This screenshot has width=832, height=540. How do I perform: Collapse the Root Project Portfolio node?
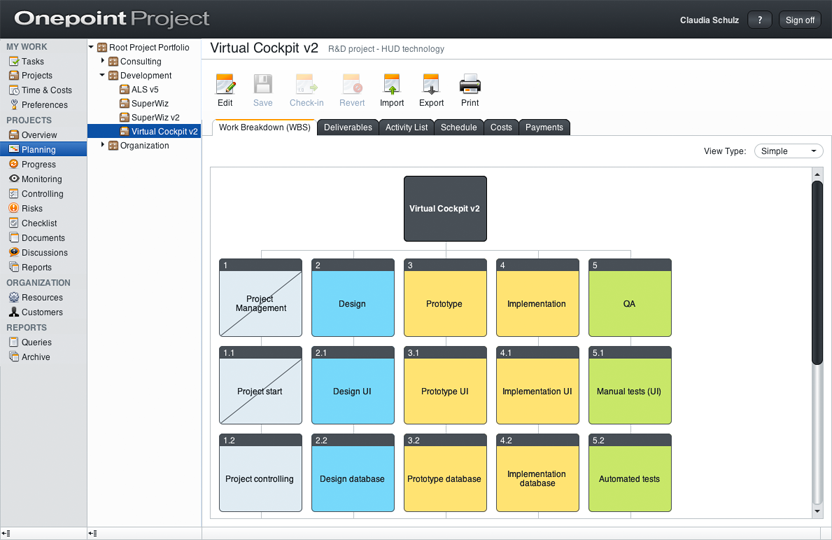tap(91, 47)
